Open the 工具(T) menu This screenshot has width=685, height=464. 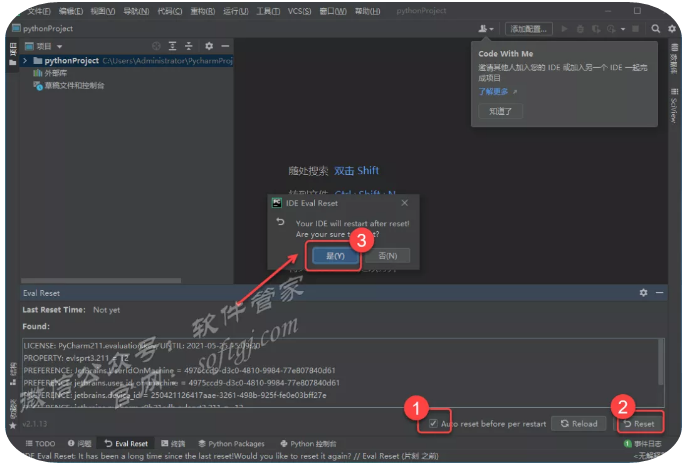tap(268, 11)
